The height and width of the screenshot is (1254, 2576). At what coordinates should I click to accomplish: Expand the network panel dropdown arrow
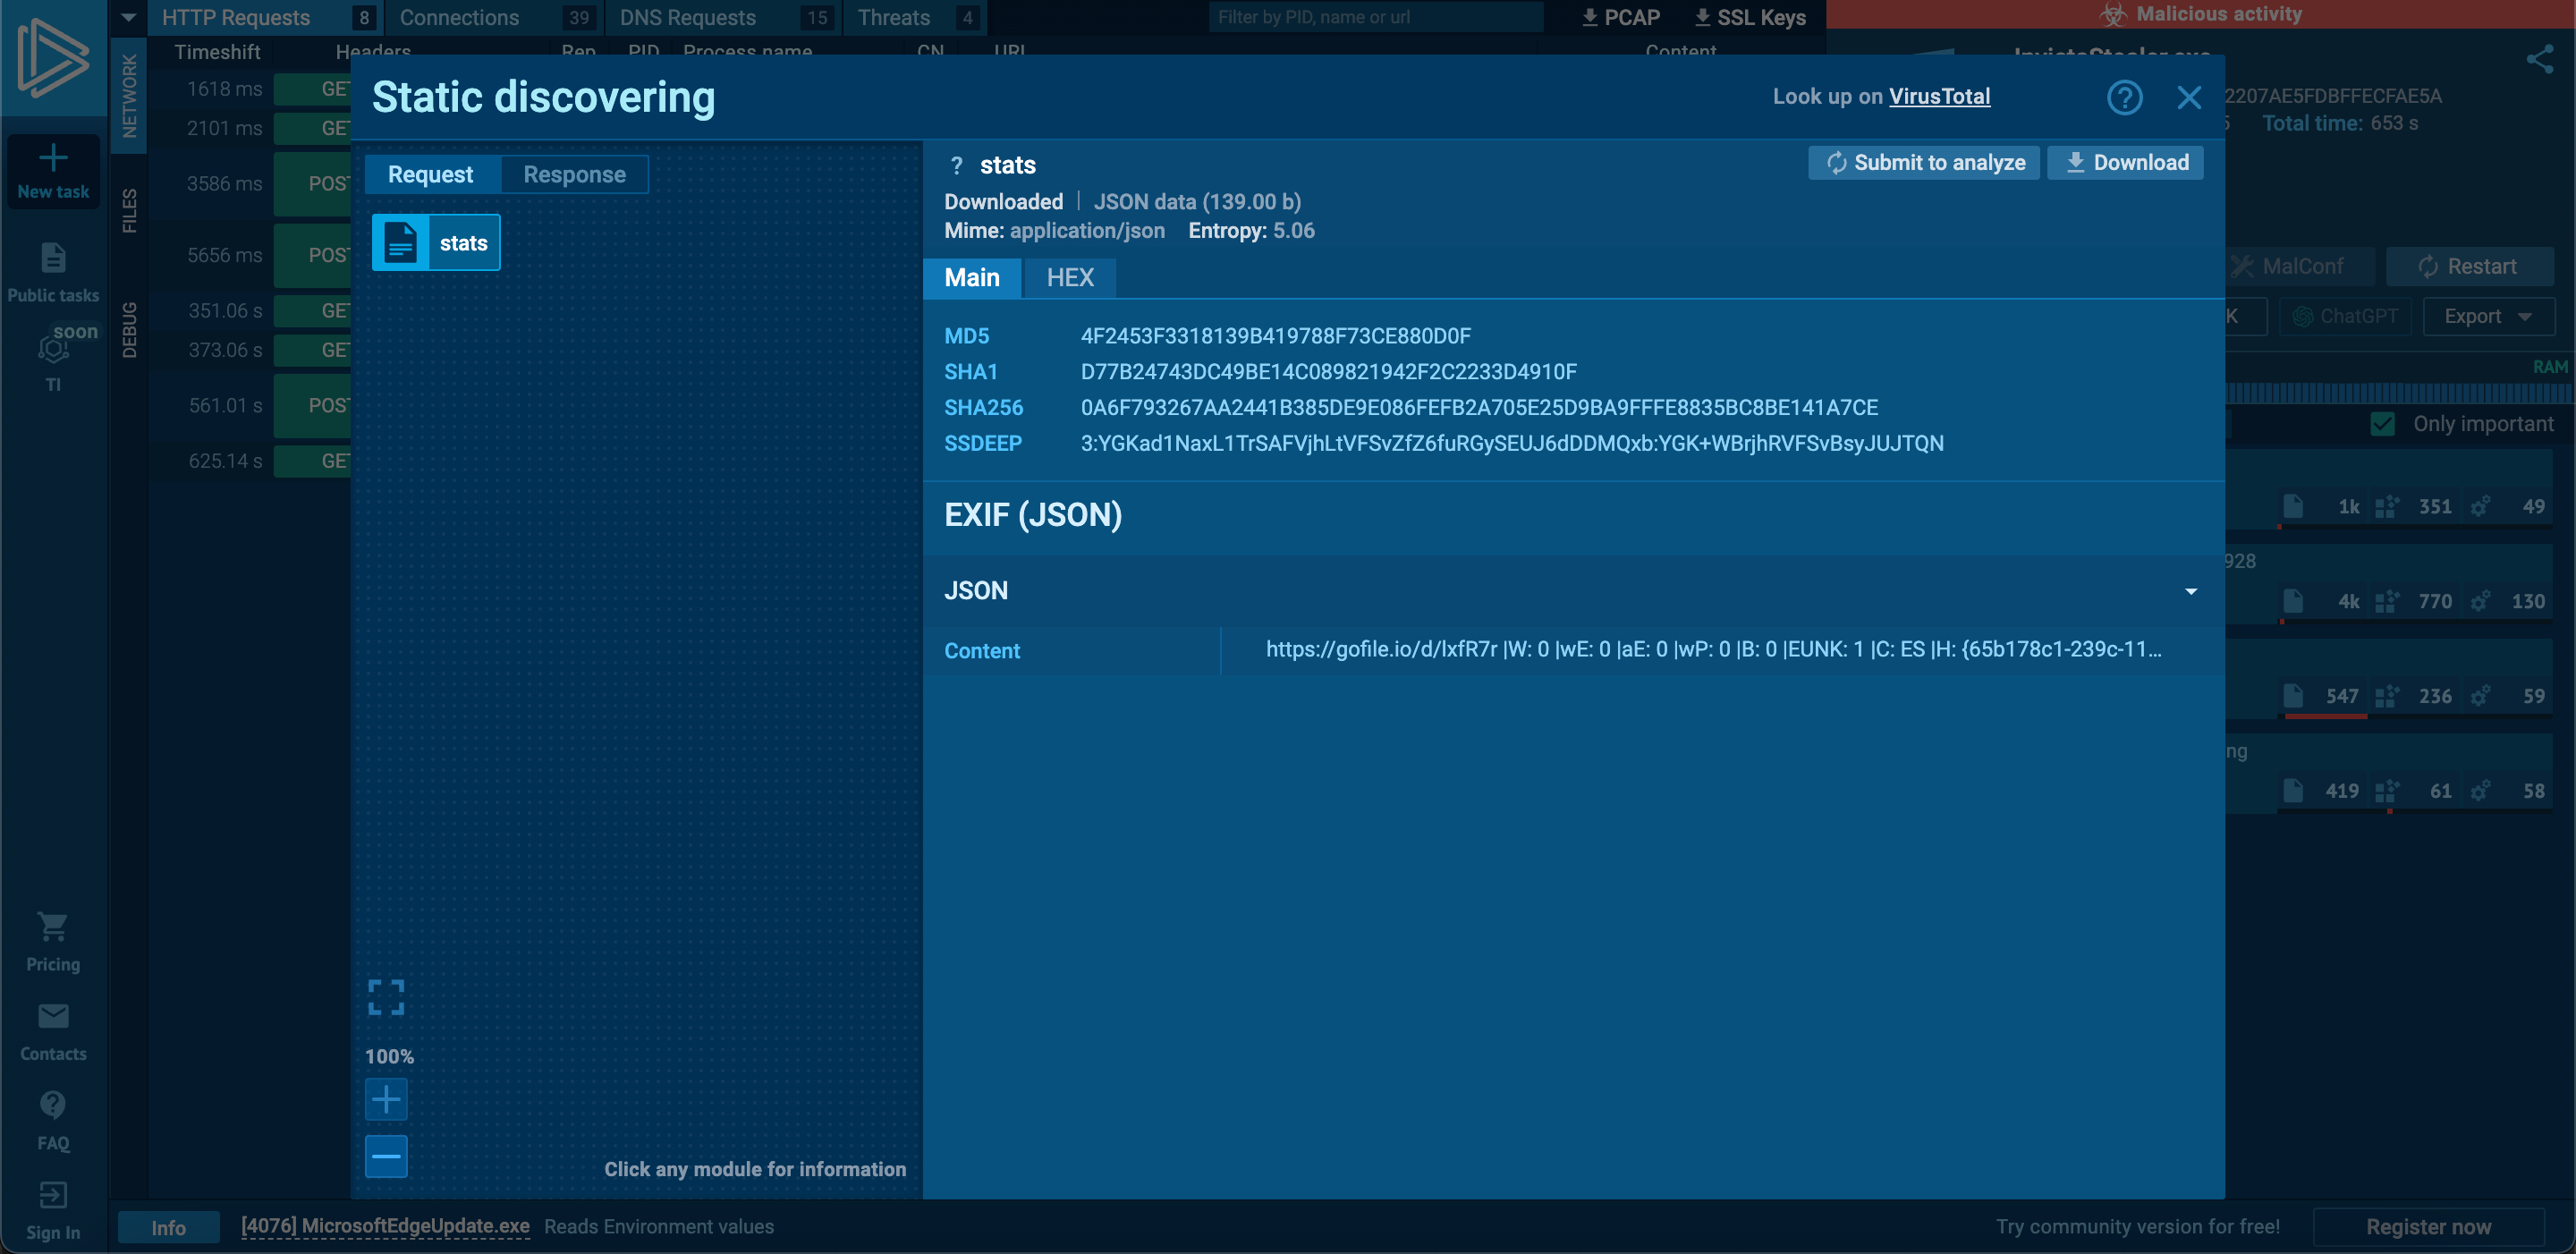tap(128, 17)
